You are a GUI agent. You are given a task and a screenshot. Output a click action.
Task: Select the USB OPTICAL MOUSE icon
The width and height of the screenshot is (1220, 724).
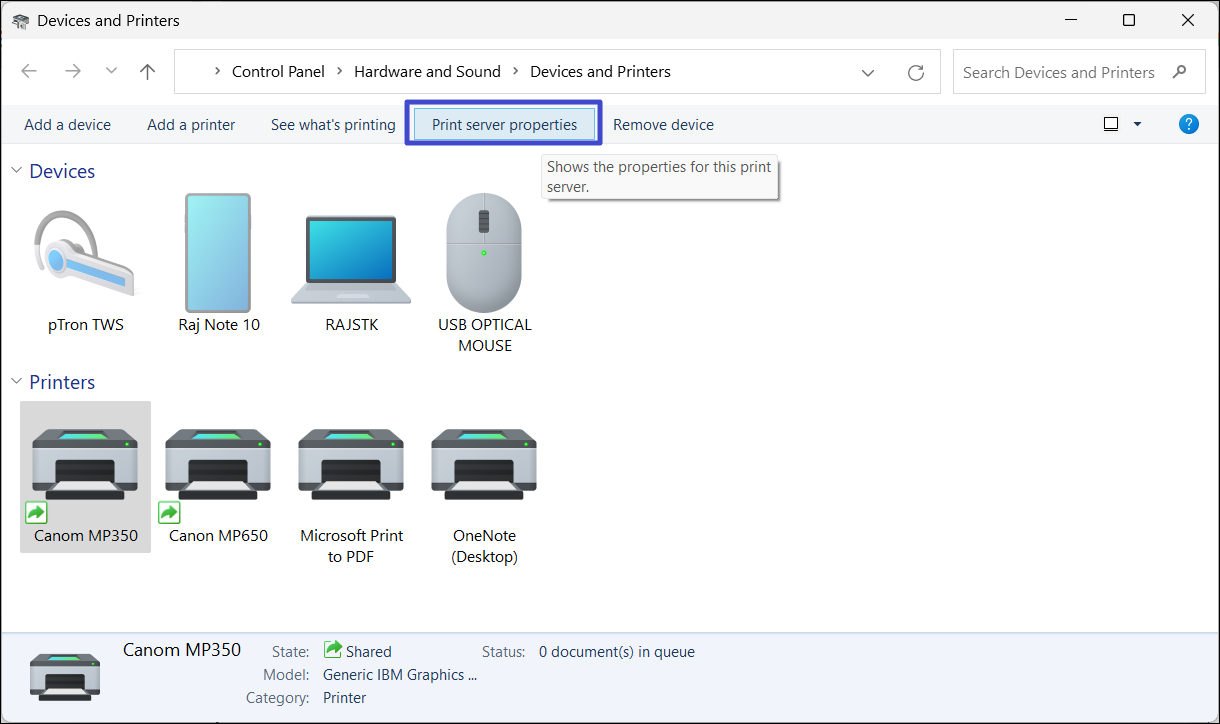(x=484, y=255)
